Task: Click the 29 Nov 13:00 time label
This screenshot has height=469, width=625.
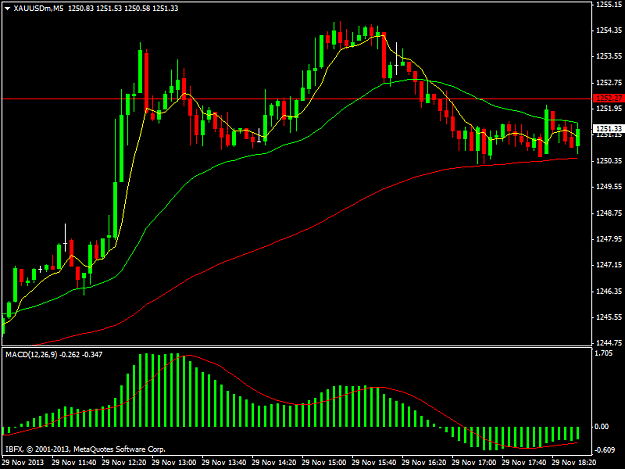Action: click(174, 463)
